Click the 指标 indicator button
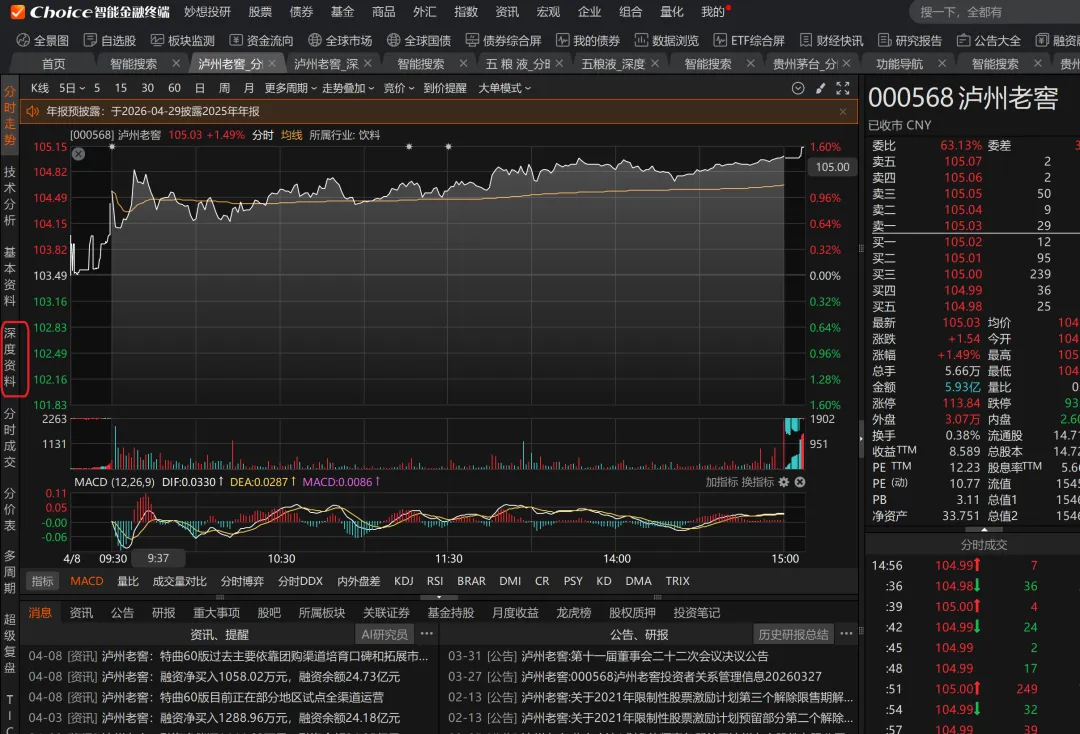 [x=42, y=581]
